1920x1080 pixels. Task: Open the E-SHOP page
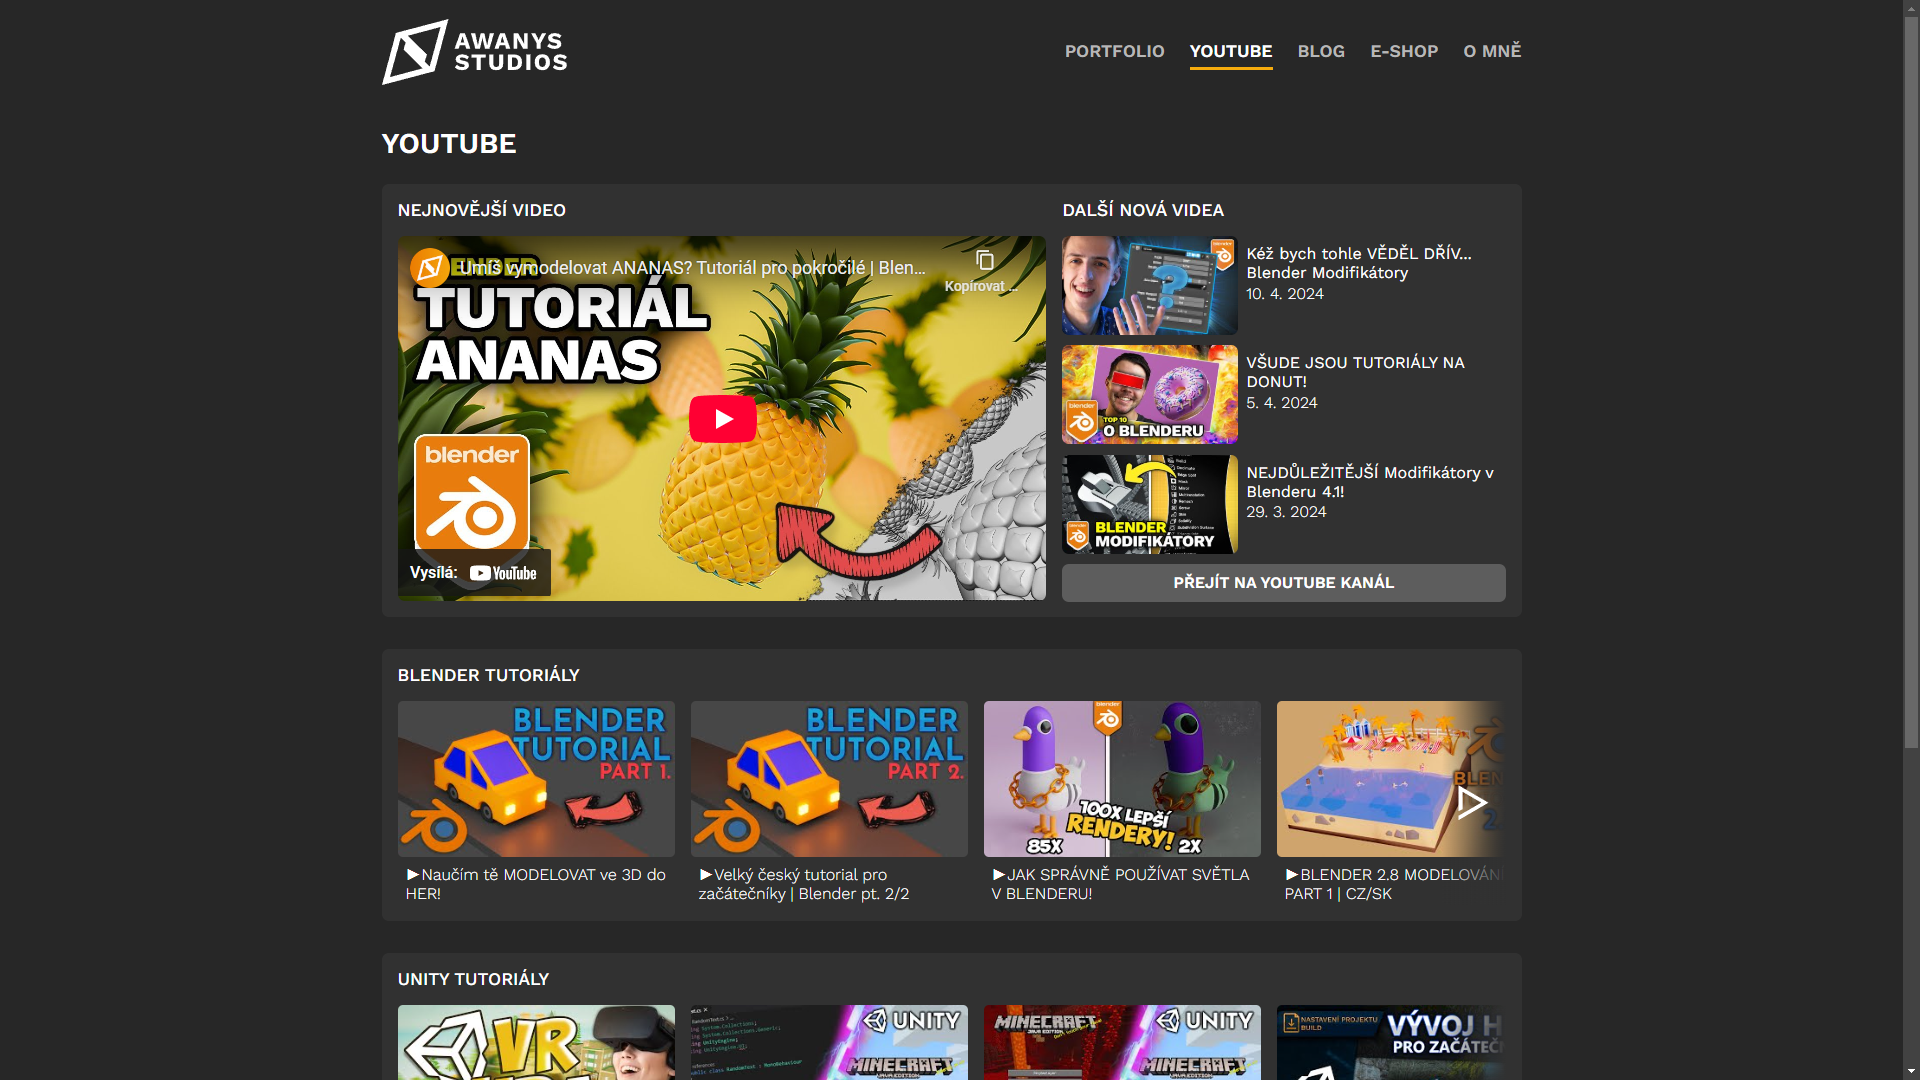1403,51
